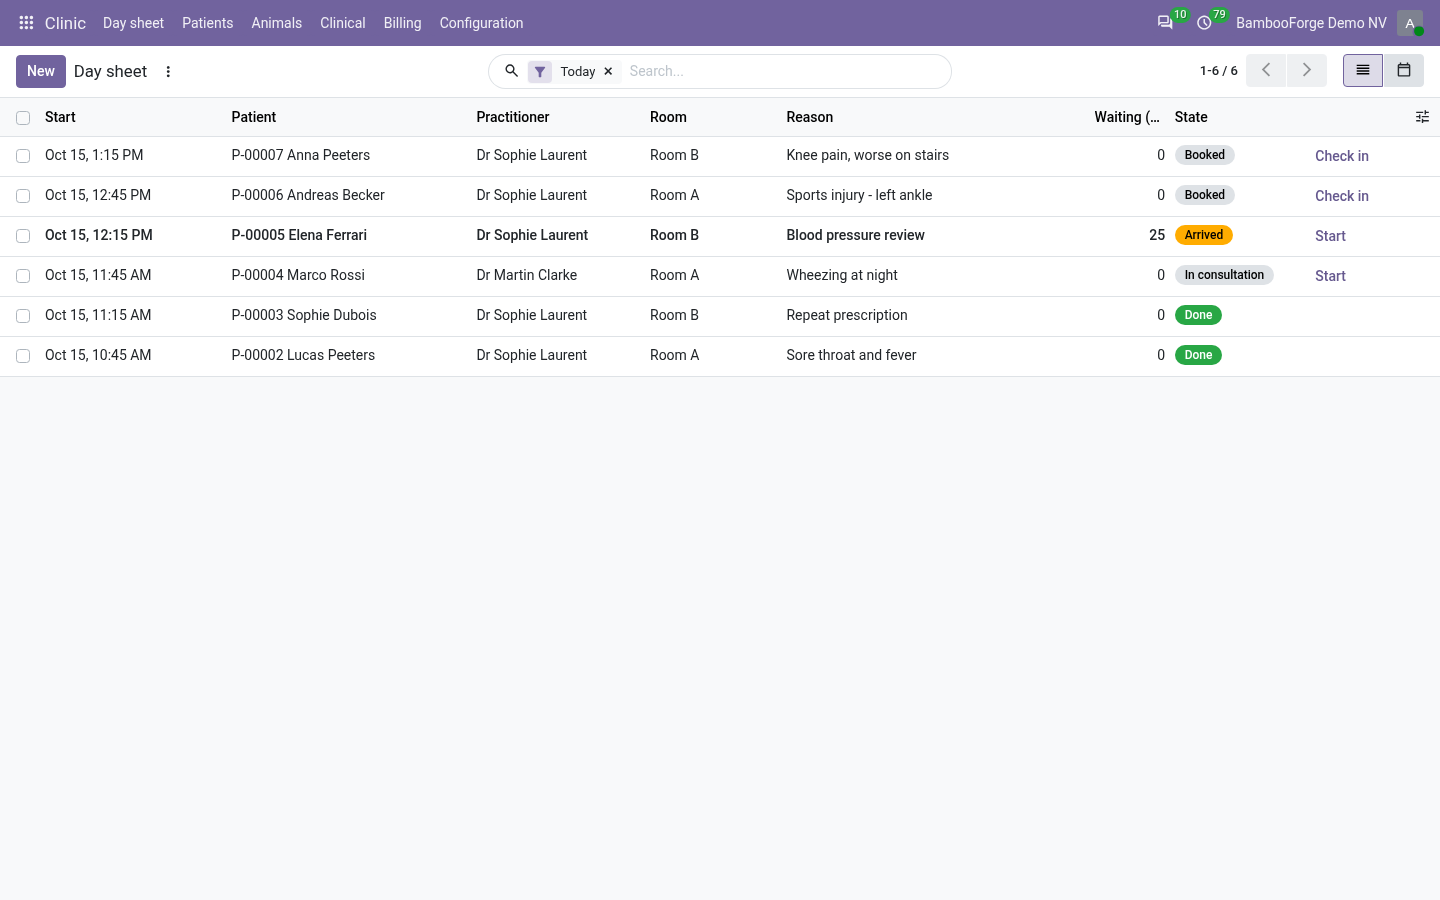1440x900 pixels.
Task: Select the Anna Peeters row checkbox
Action: point(23,156)
